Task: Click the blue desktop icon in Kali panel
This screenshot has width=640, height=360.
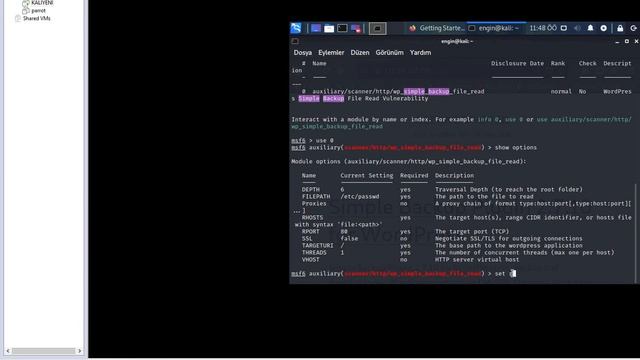Action: (316, 28)
